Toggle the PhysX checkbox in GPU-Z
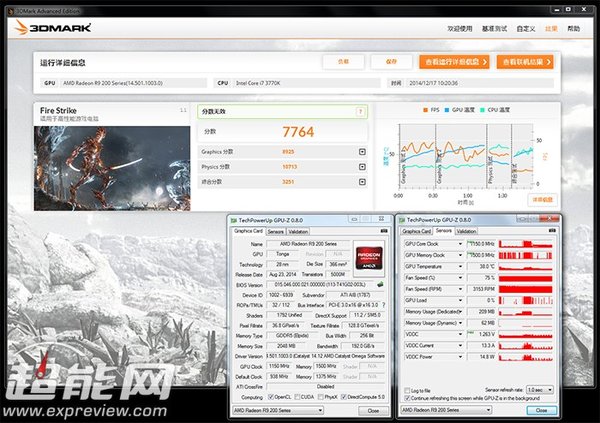This screenshot has height=423, width=600. (x=321, y=397)
